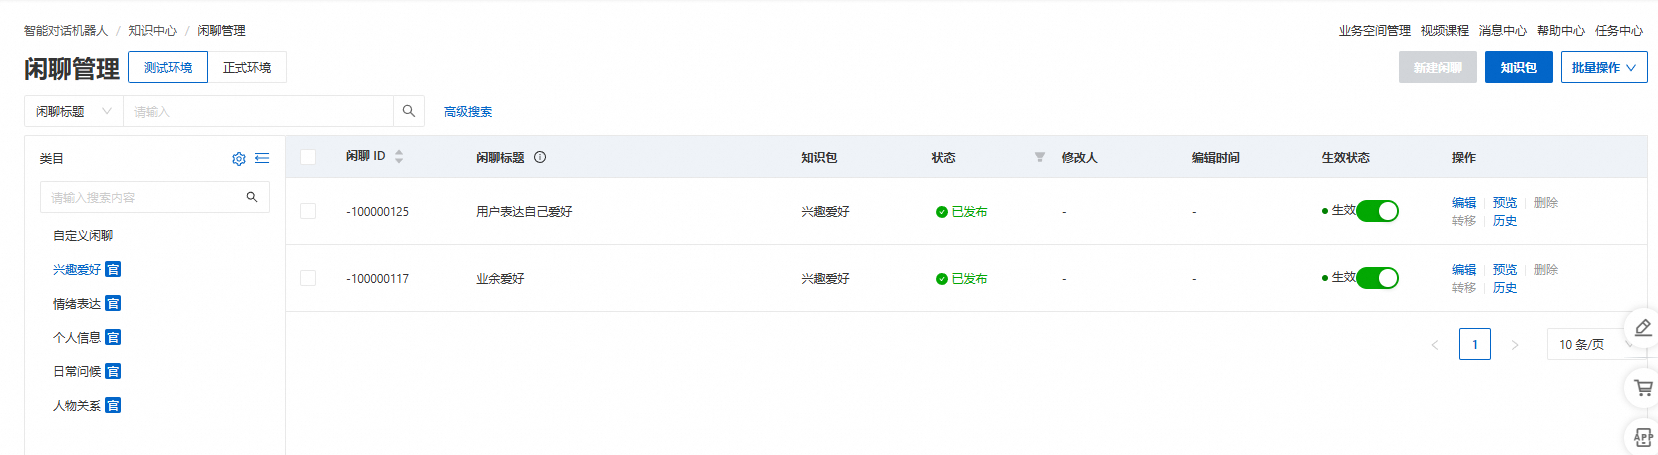Open the floating shopping cart icon

[x=1643, y=388]
